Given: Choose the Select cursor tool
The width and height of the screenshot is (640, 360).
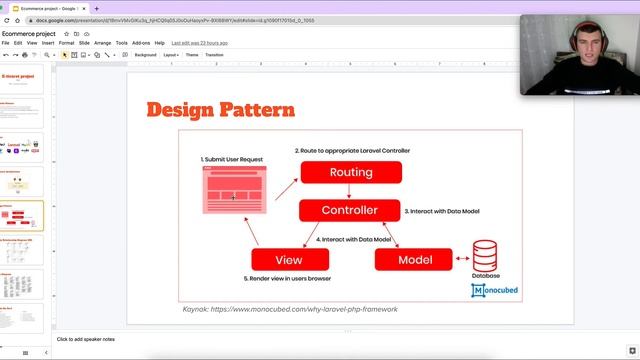Looking at the screenshot, I should point(64,55).
